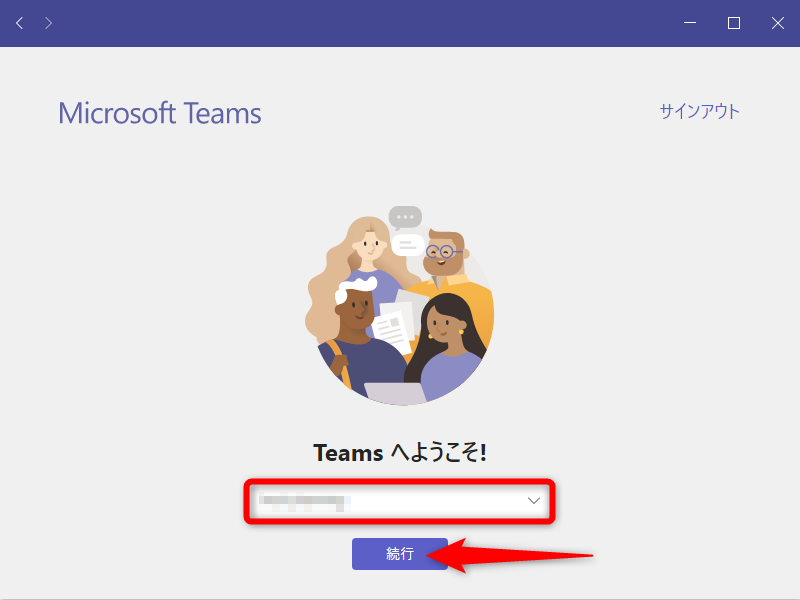Click the minimize window icon
Viewport: 800px width, 600px height.
[689, 22]
